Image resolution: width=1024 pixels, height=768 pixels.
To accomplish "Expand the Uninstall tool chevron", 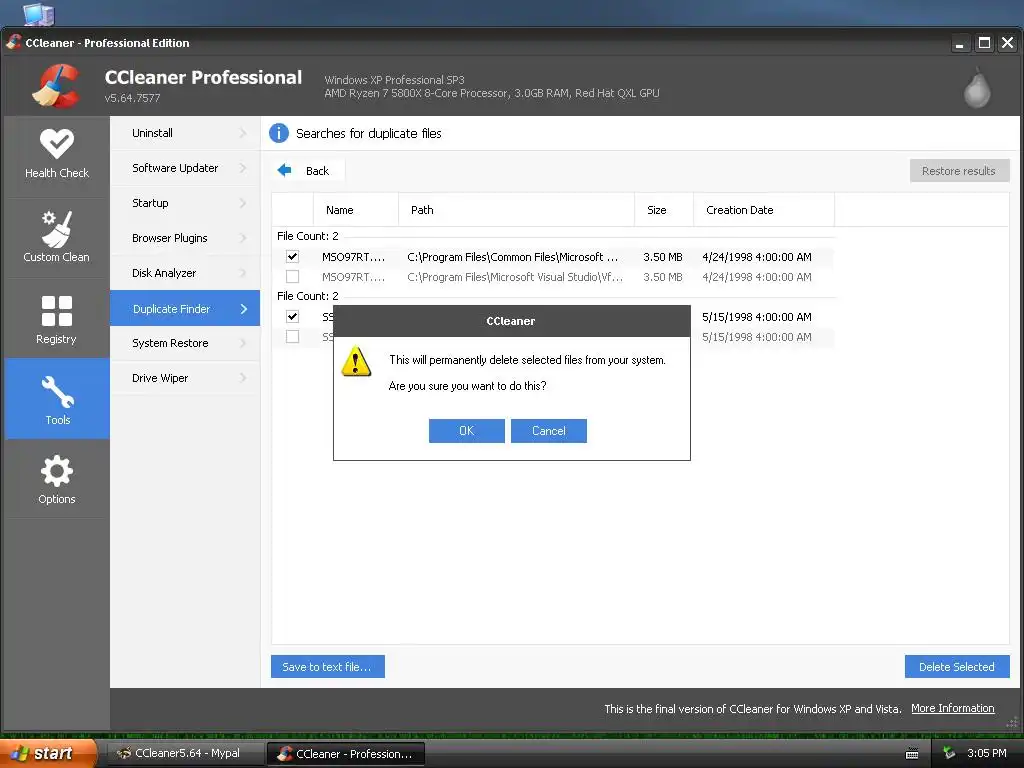I will (243, 133).
